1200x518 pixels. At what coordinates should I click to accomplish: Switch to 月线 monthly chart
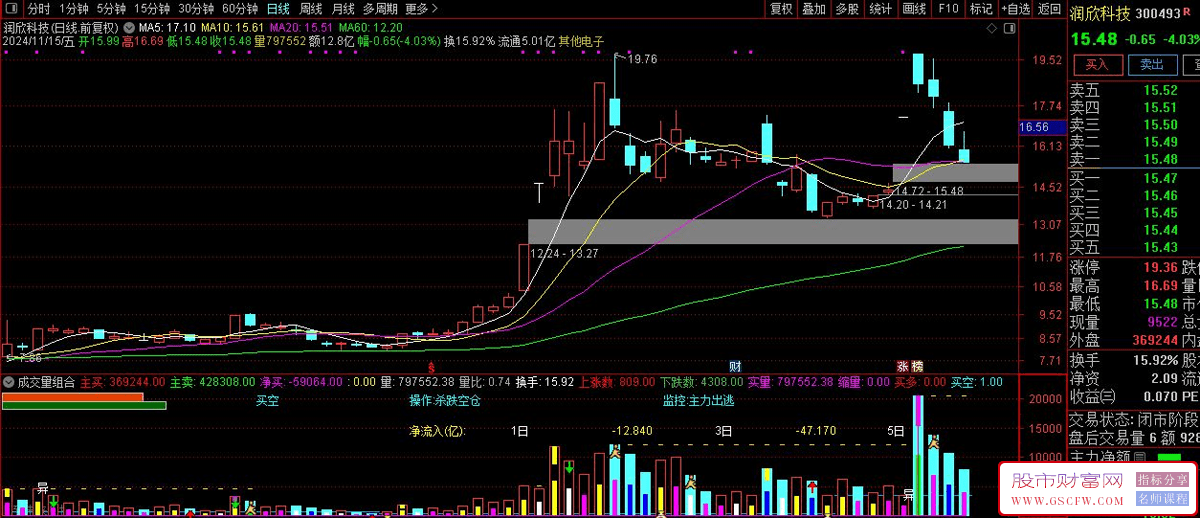(343, 9)
